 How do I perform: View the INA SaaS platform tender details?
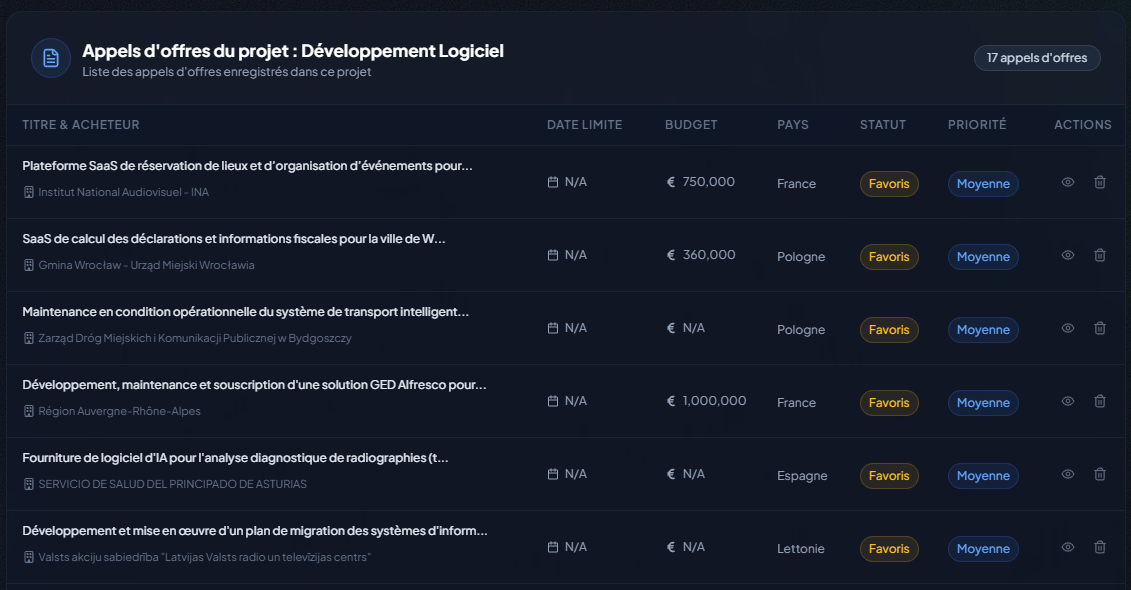point(1068,183)
